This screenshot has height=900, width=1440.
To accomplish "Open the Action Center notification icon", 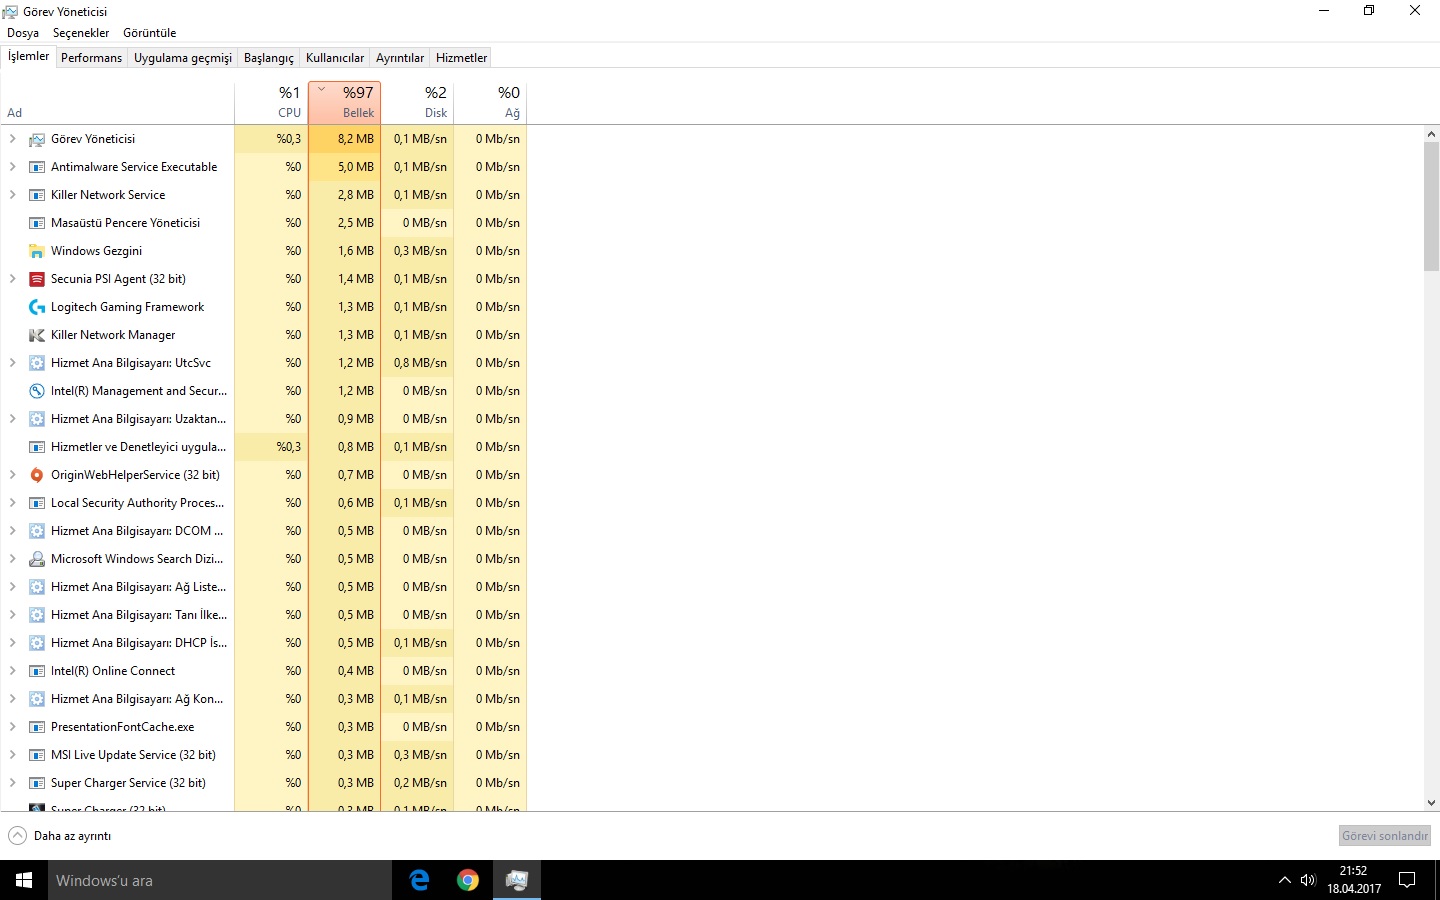I will 1407,880.
